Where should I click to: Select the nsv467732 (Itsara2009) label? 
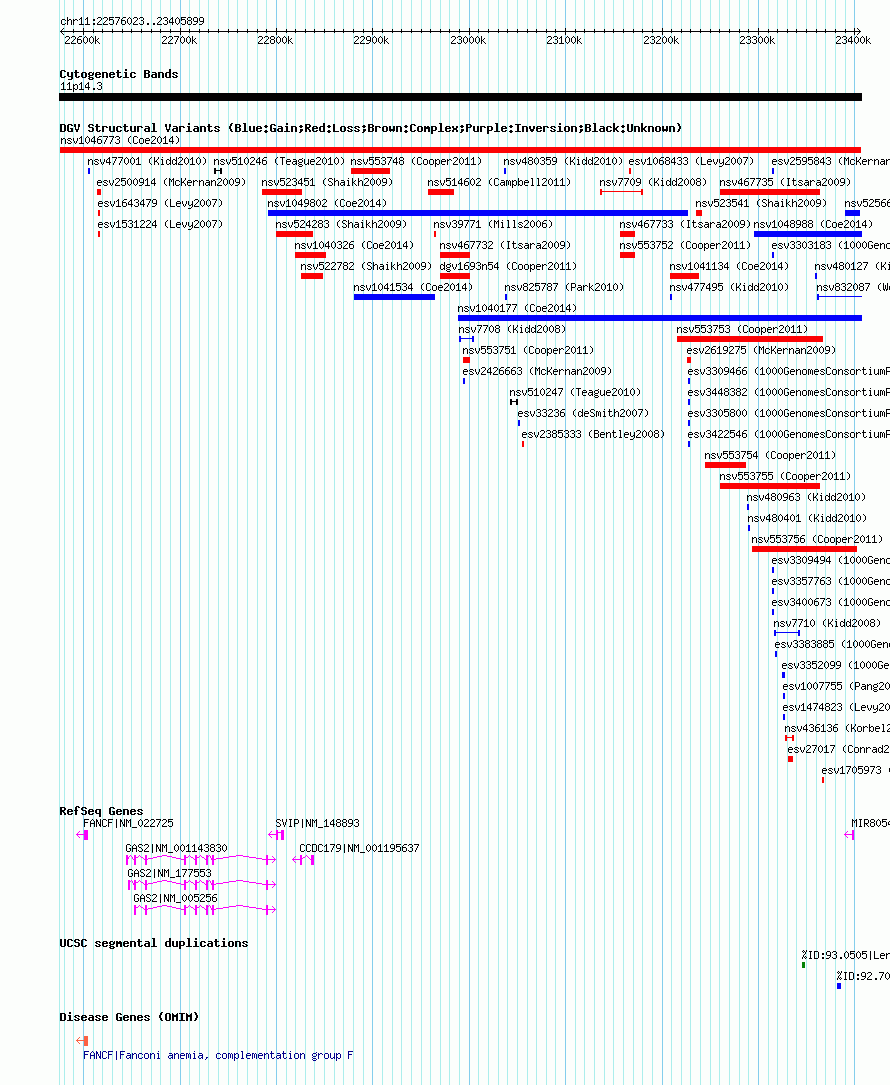[505, 245]
